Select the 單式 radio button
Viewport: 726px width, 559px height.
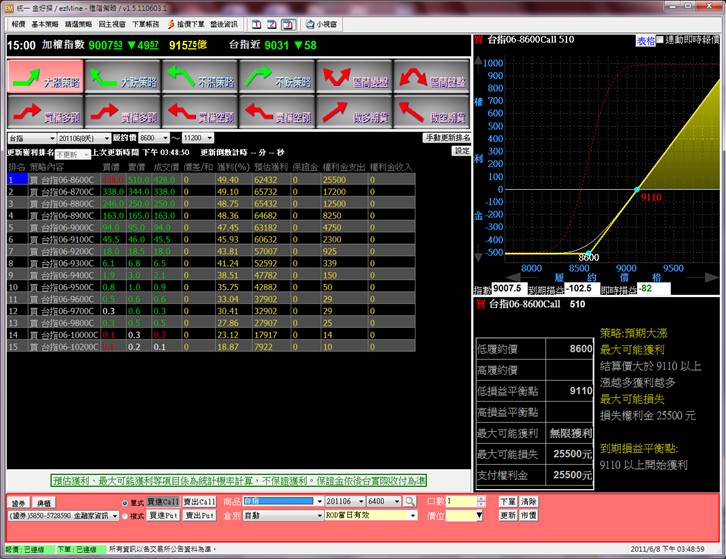click(123, 502)
